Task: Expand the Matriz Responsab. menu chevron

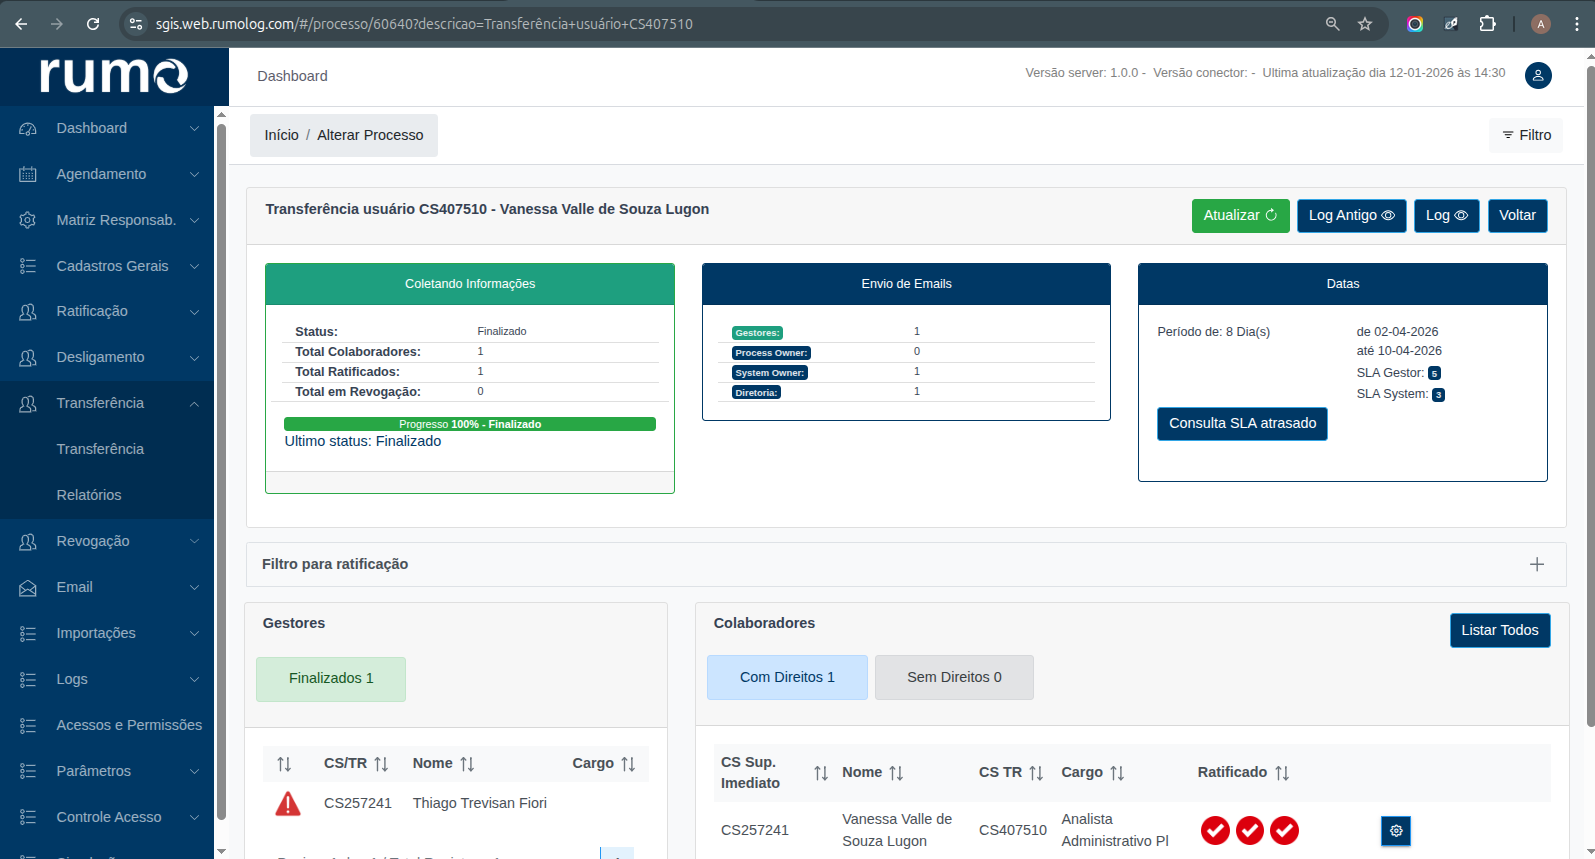Action: click(194, 221)
